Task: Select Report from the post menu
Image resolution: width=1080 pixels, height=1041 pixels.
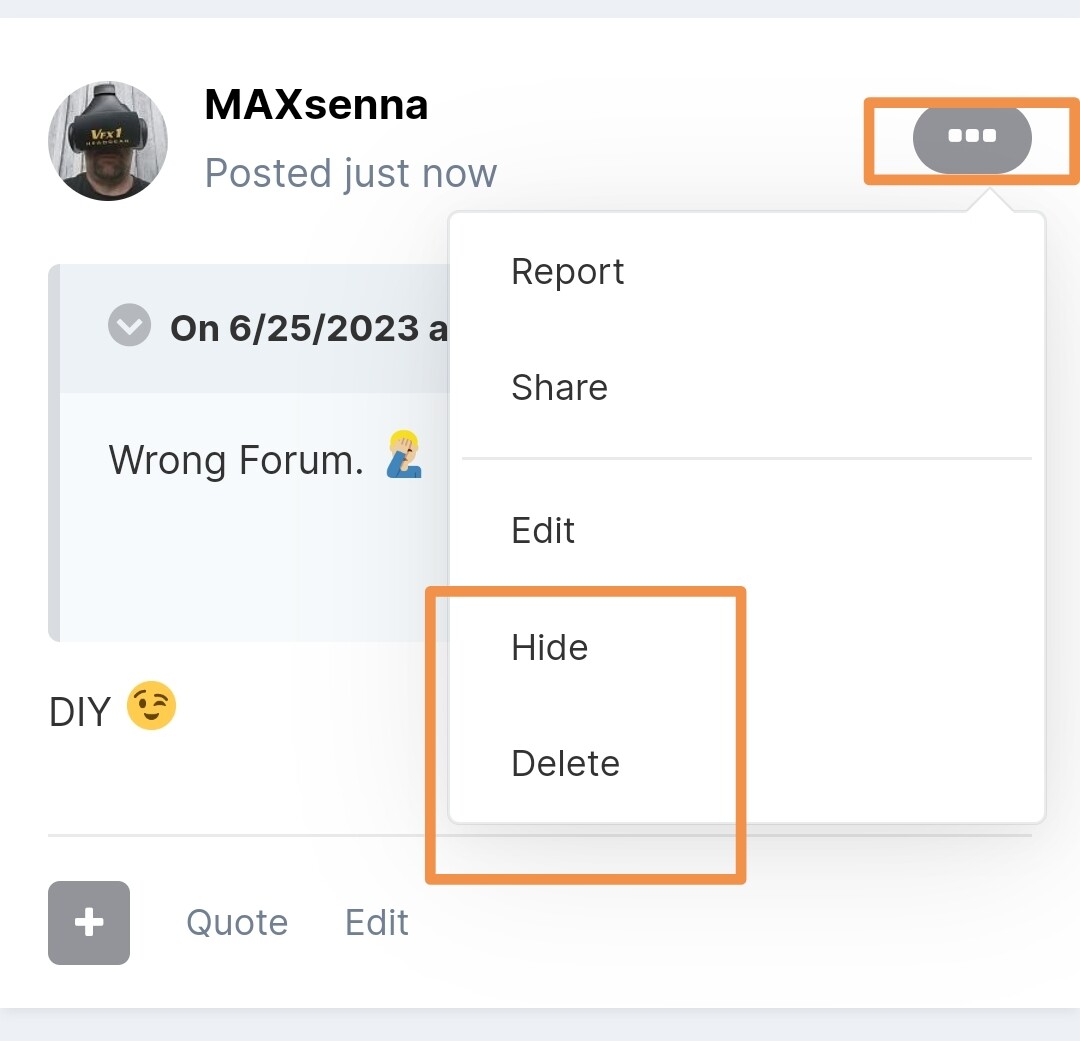Action: 568,271
